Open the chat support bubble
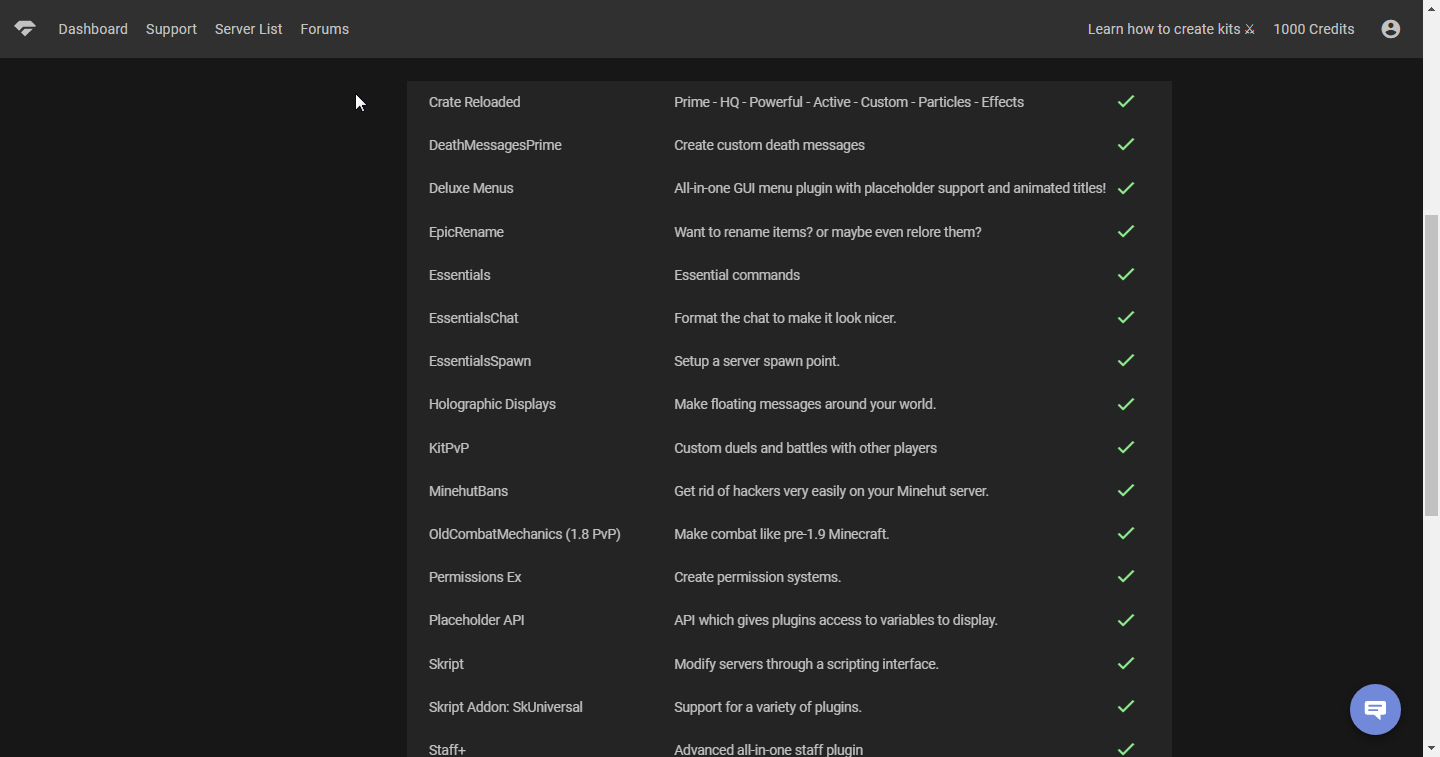The image size is (1440, 757). pyautogui.click(x=1375, y=710)
